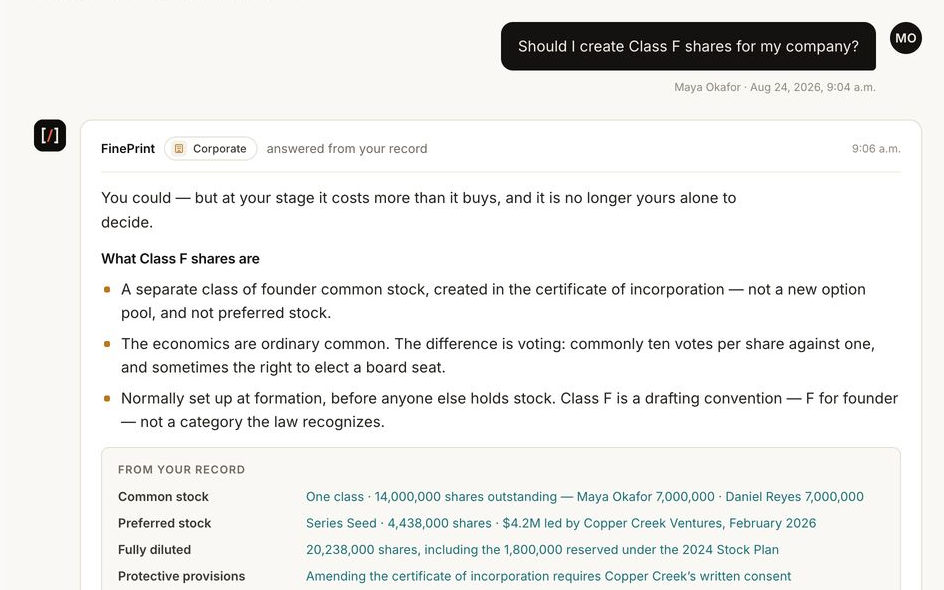Open the MO user avatar
Image resolution: width=944 pixels, height=590 pixels.
[905, 38]
